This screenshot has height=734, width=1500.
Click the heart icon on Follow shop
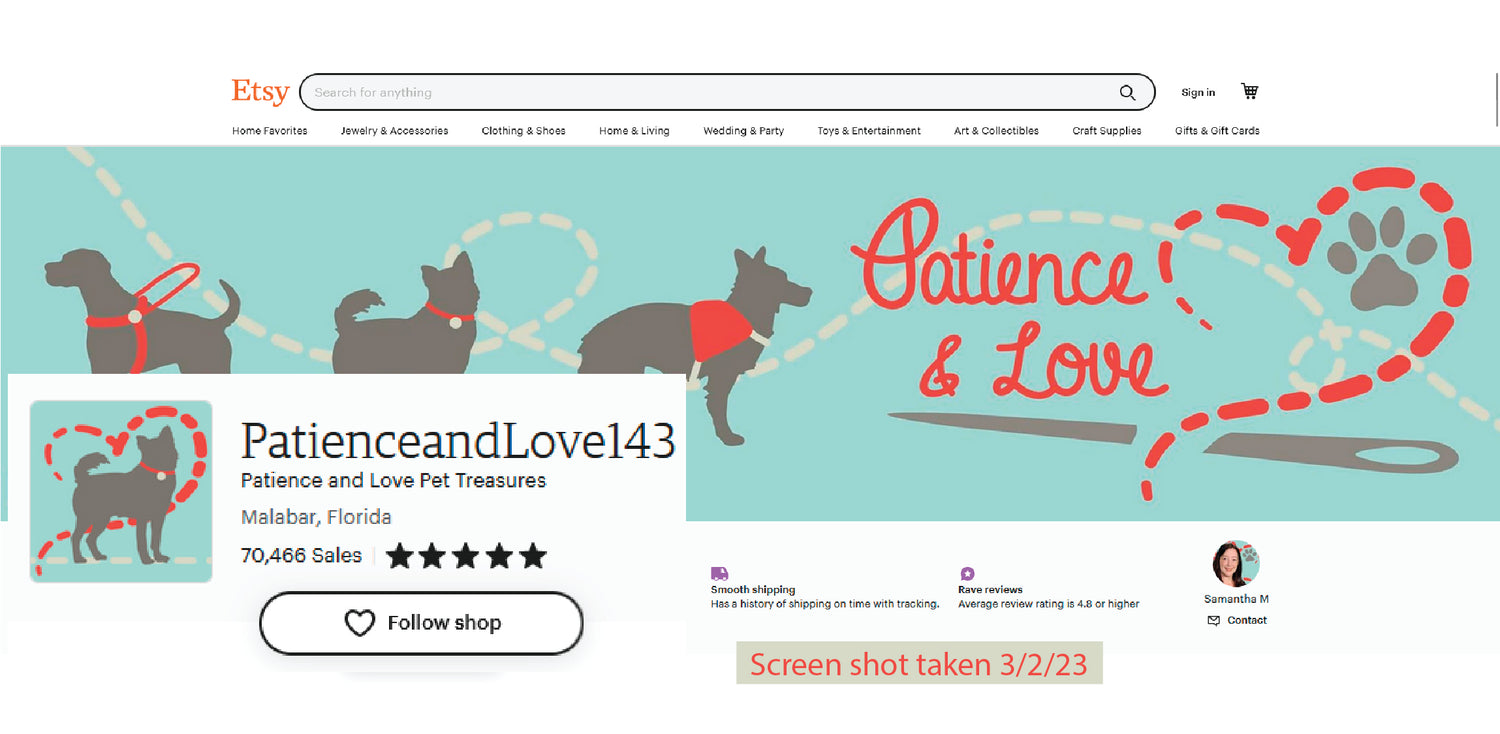tap(359, 623)
